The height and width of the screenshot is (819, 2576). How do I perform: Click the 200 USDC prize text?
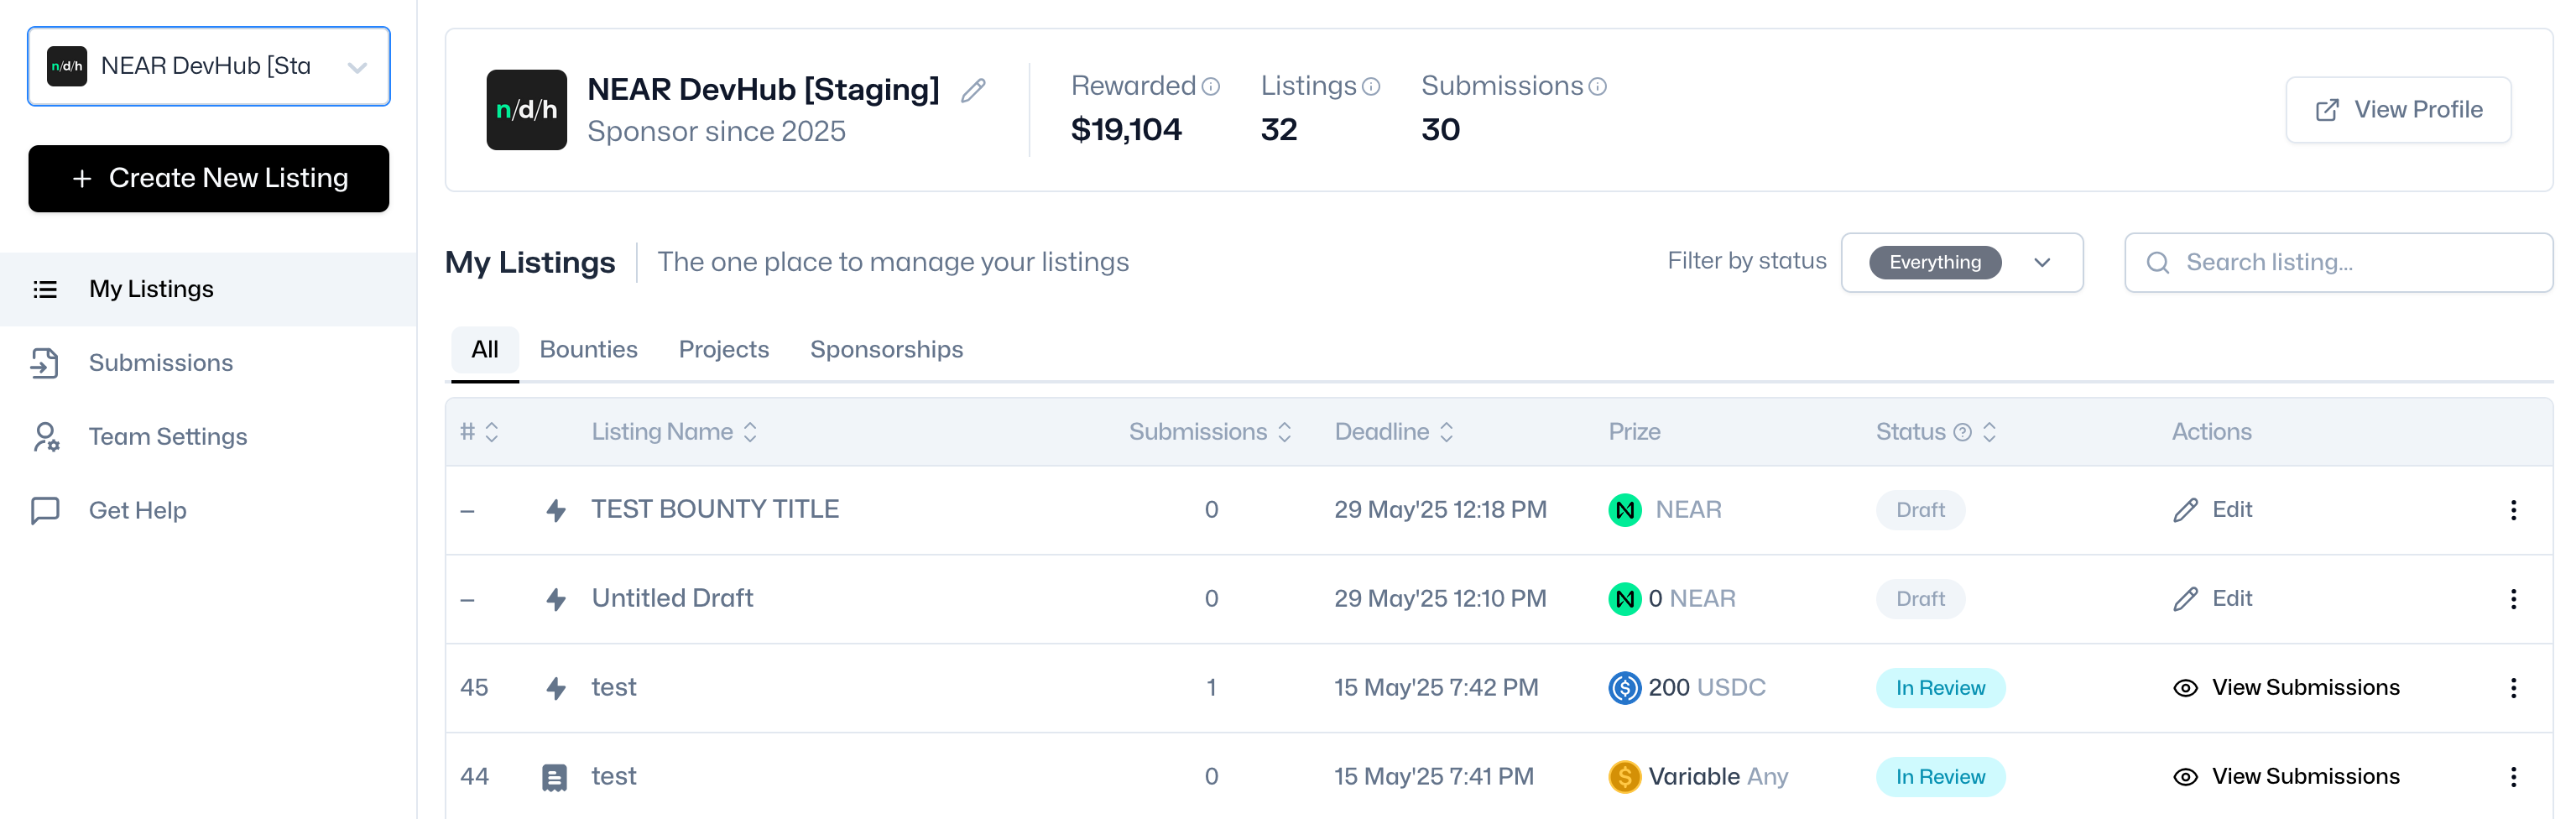[x=1706, y=688]
